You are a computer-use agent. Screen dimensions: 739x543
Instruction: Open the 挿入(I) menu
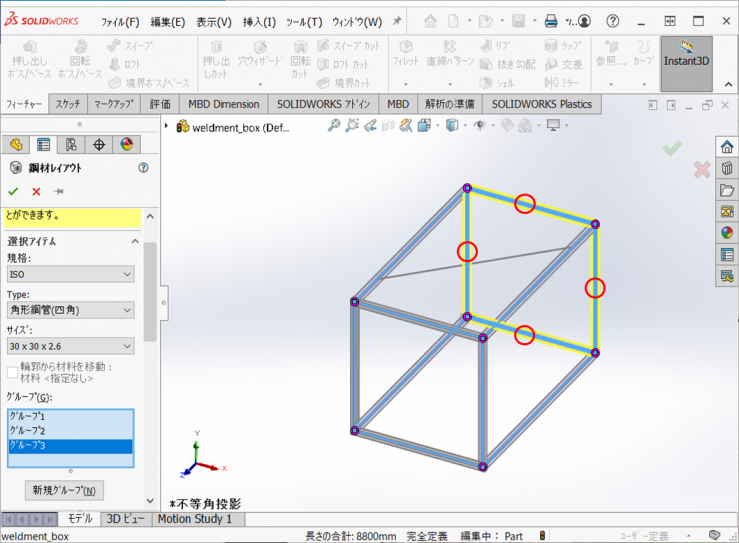pyautogui.click(x=260, y=22)
